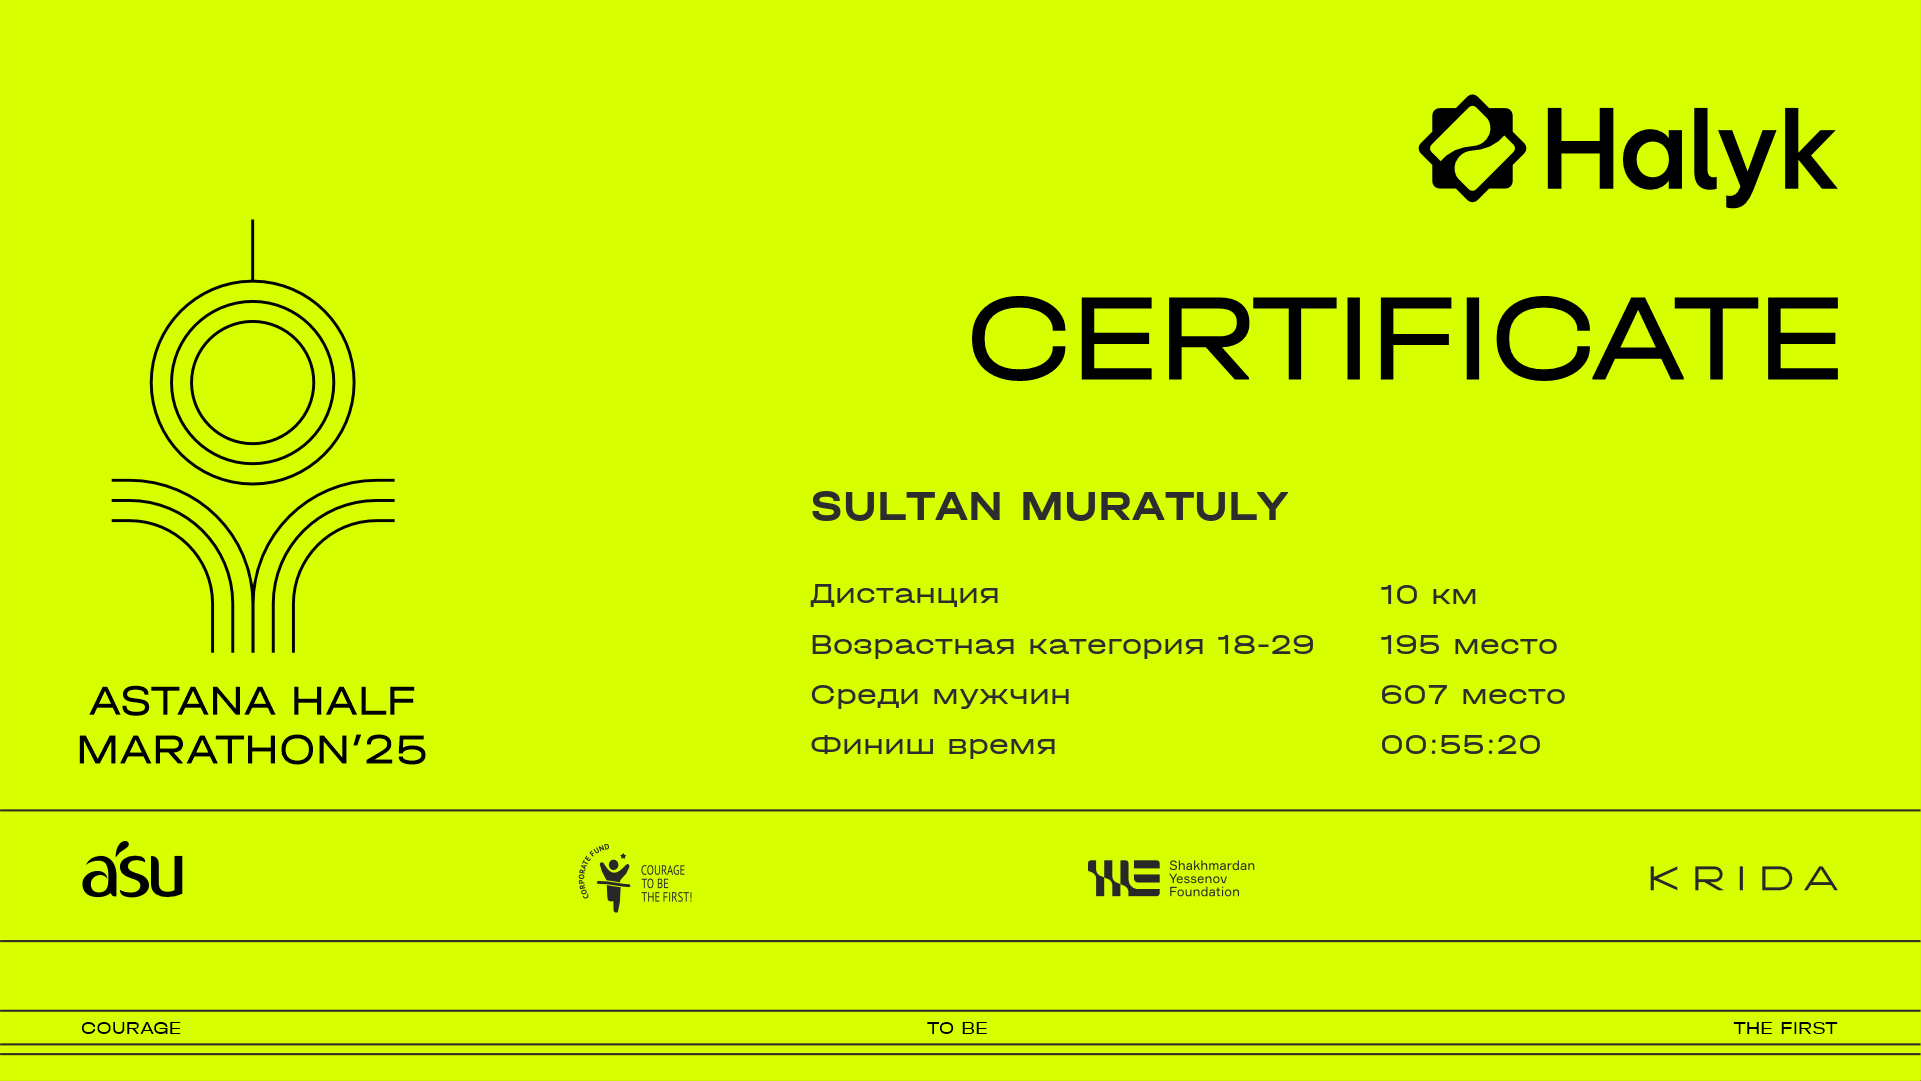Click the TO BE footer text
This screenshot has width=1921, height=1081.
click(x=957, y=1028)
